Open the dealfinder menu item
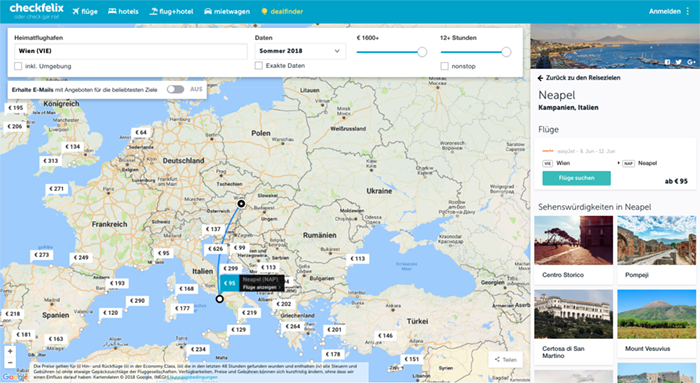The height and width of the screenshot is (383, 700). (282, 12)
